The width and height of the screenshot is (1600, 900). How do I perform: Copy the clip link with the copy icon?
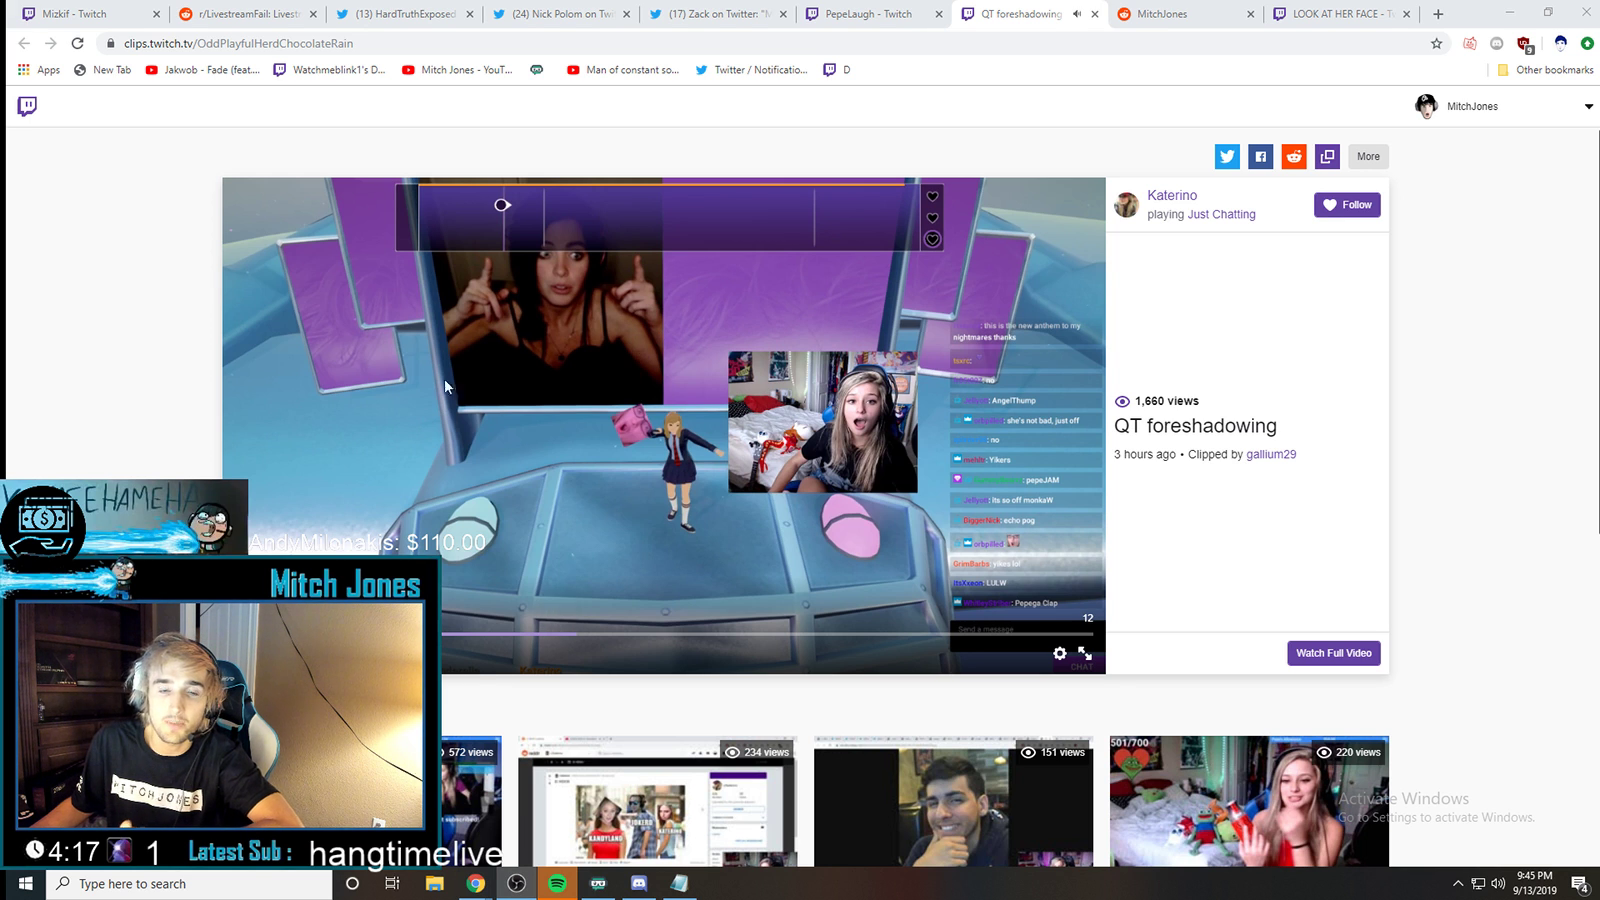(1327, 156)
